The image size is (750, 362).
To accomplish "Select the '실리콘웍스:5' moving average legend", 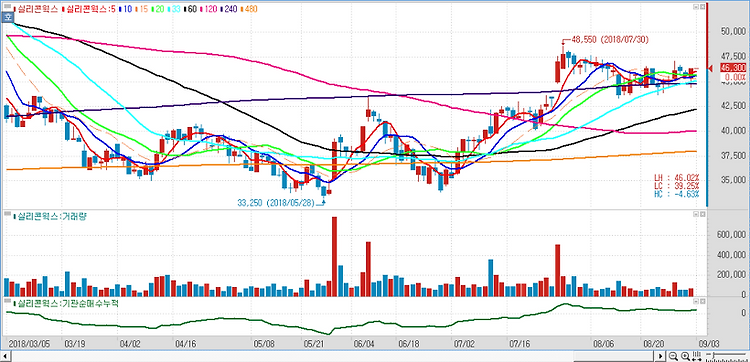I will pyautogui.click(x=89, y=8).
